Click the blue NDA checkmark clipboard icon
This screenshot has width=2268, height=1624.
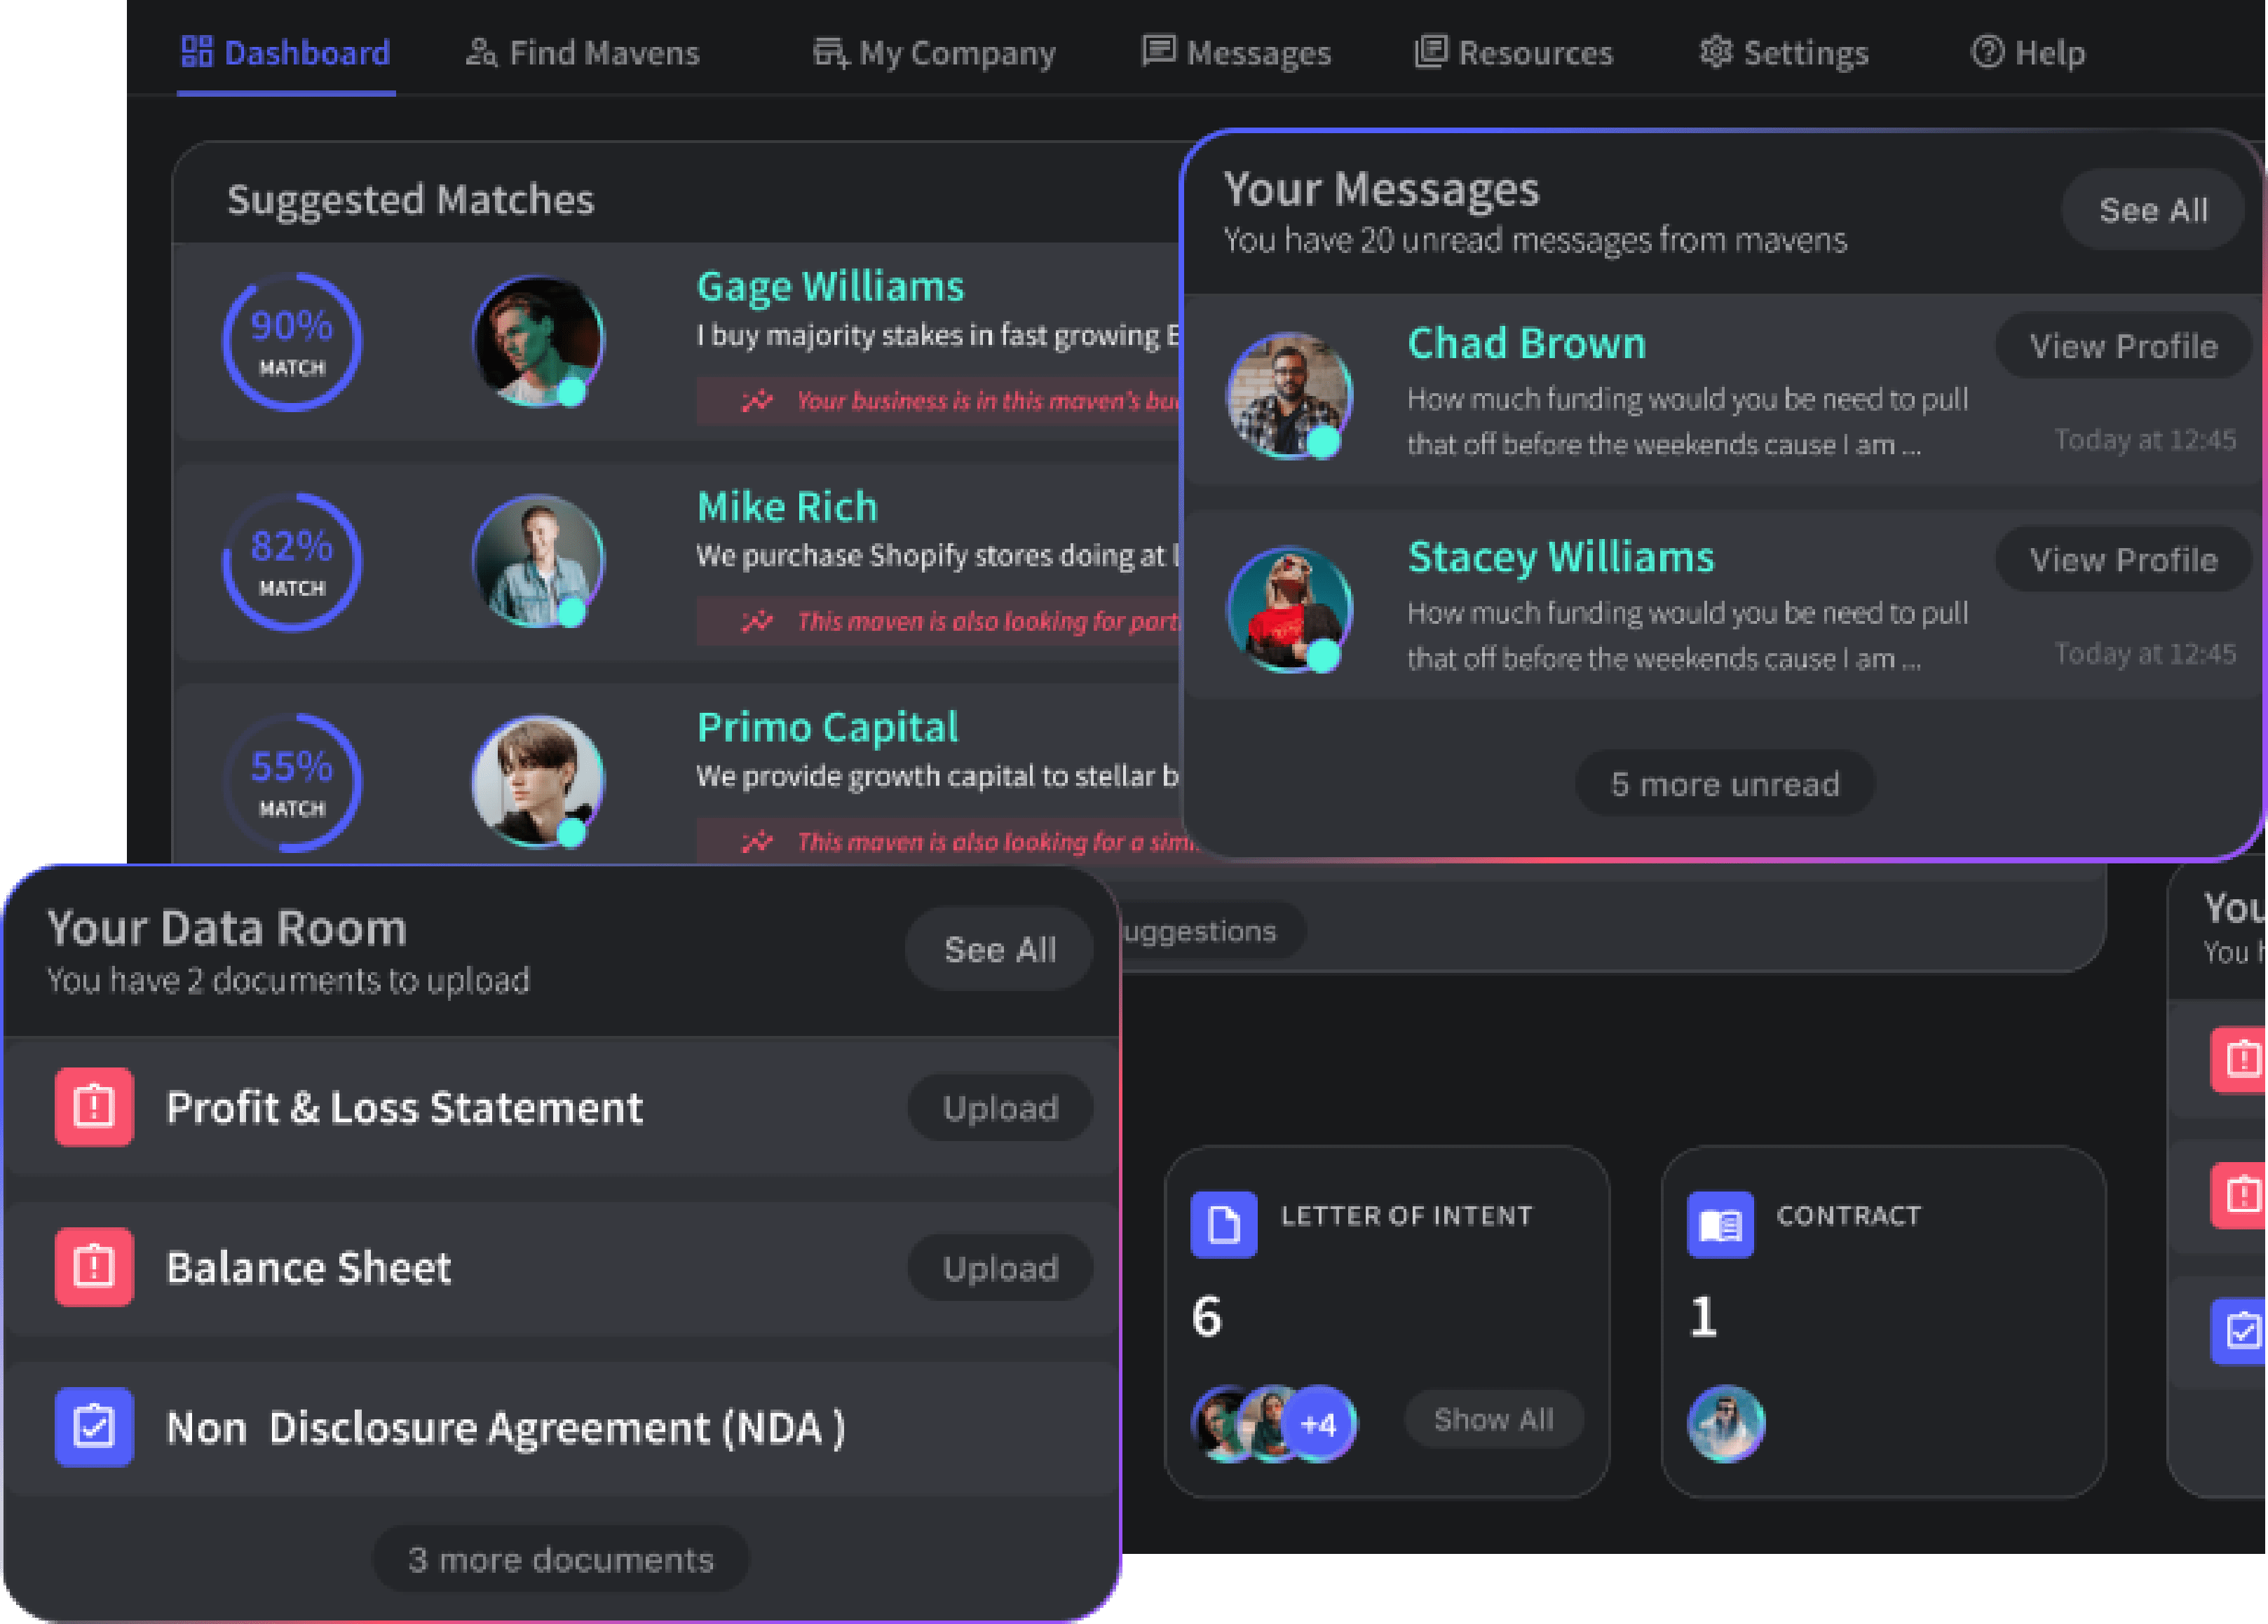click(x=94, y=1427)
